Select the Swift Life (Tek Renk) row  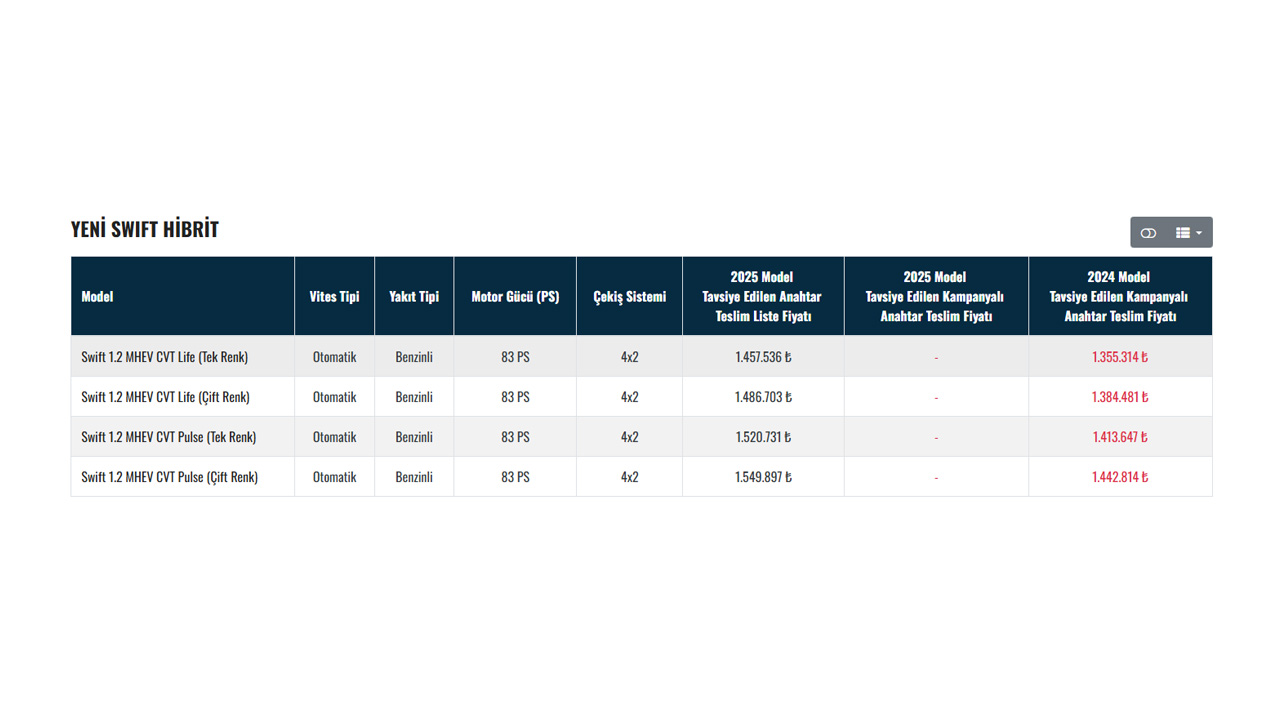(641, 356)
